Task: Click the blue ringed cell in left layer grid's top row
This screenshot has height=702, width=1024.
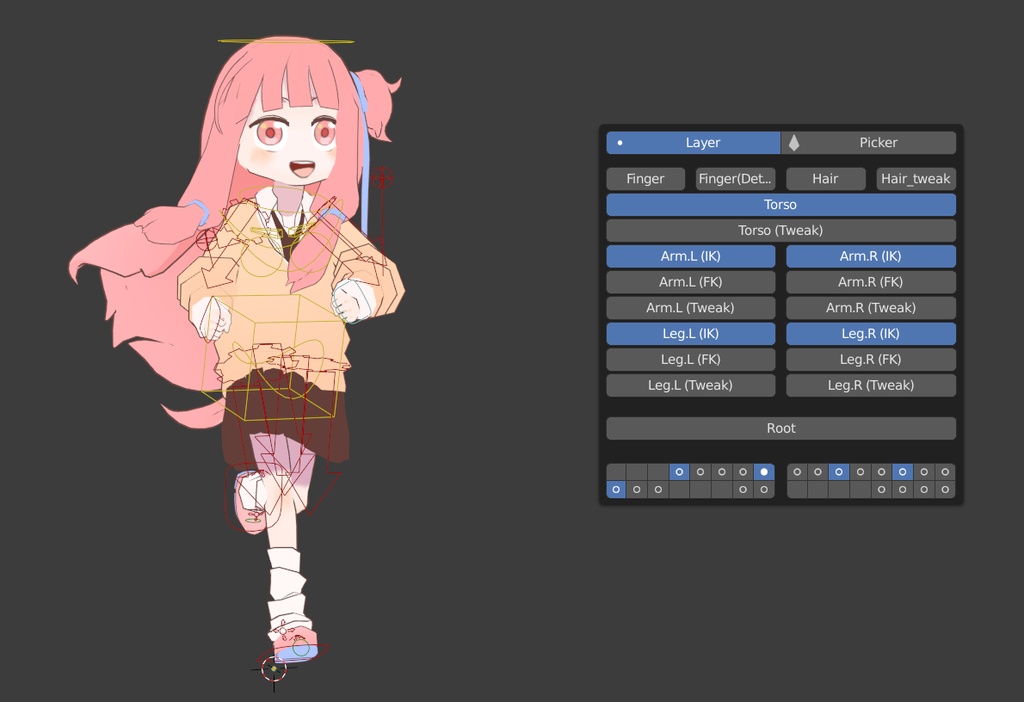Action: click(x=680, y=472)
